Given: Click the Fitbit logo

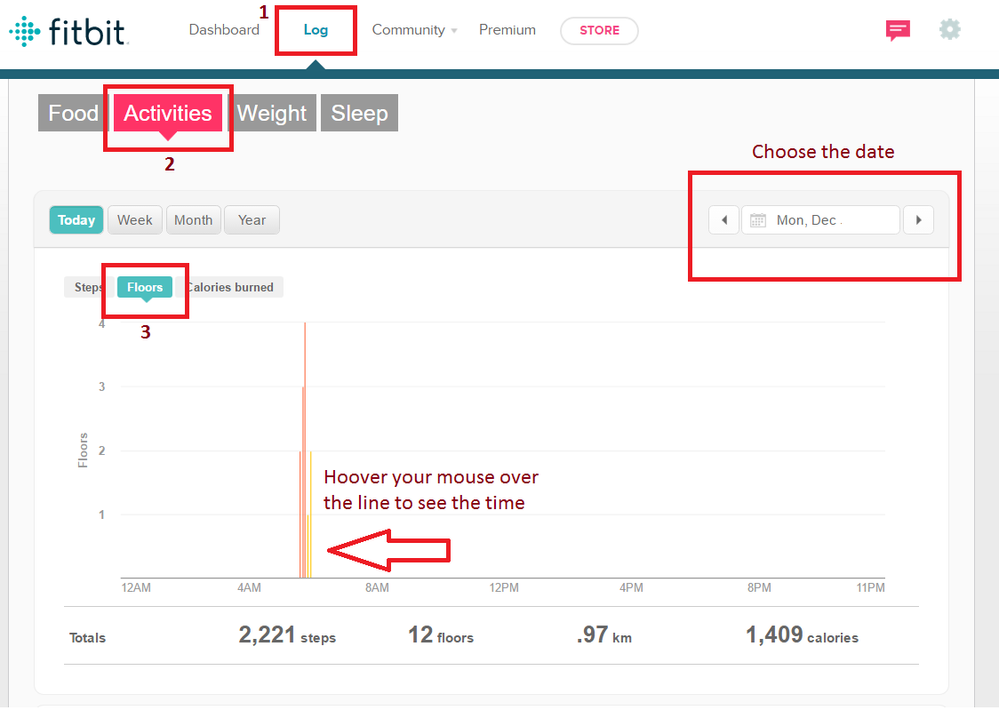Looking at the screenshot, I should tap(68, 31).
